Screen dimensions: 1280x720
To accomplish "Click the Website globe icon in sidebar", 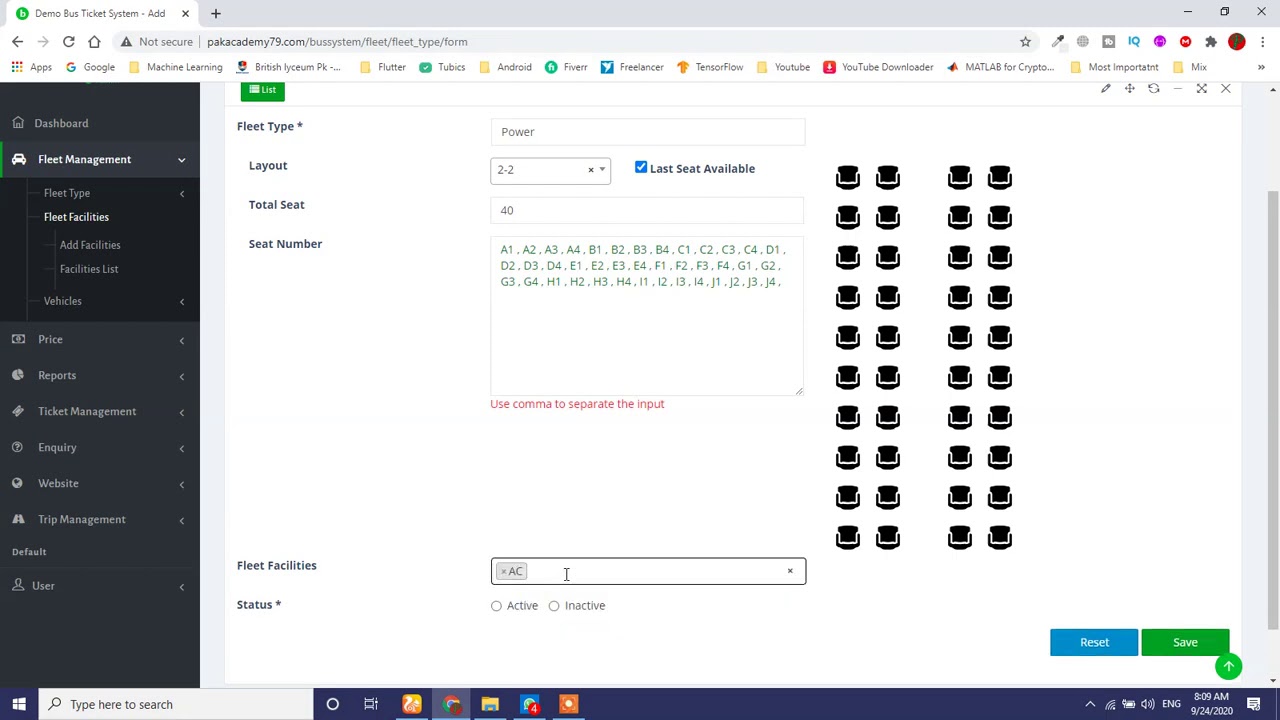I will [x=18, y=483].
